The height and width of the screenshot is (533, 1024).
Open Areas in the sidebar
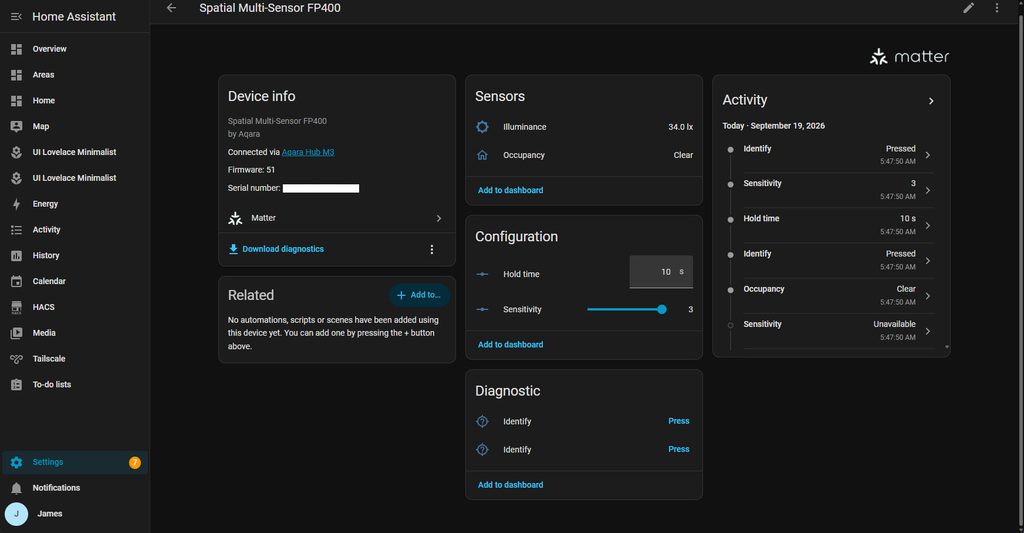(x=43, y=74)
